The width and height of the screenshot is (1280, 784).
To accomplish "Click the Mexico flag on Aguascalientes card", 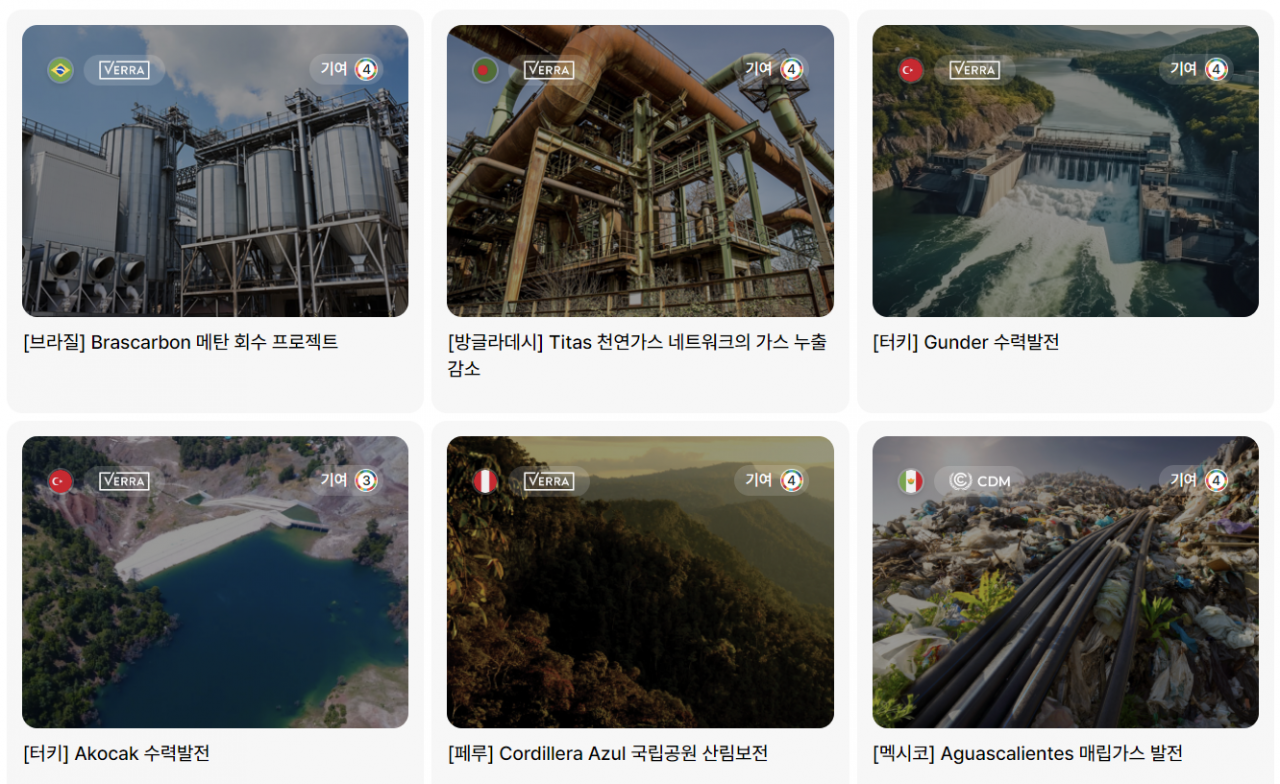I will [x=910, y=481].
